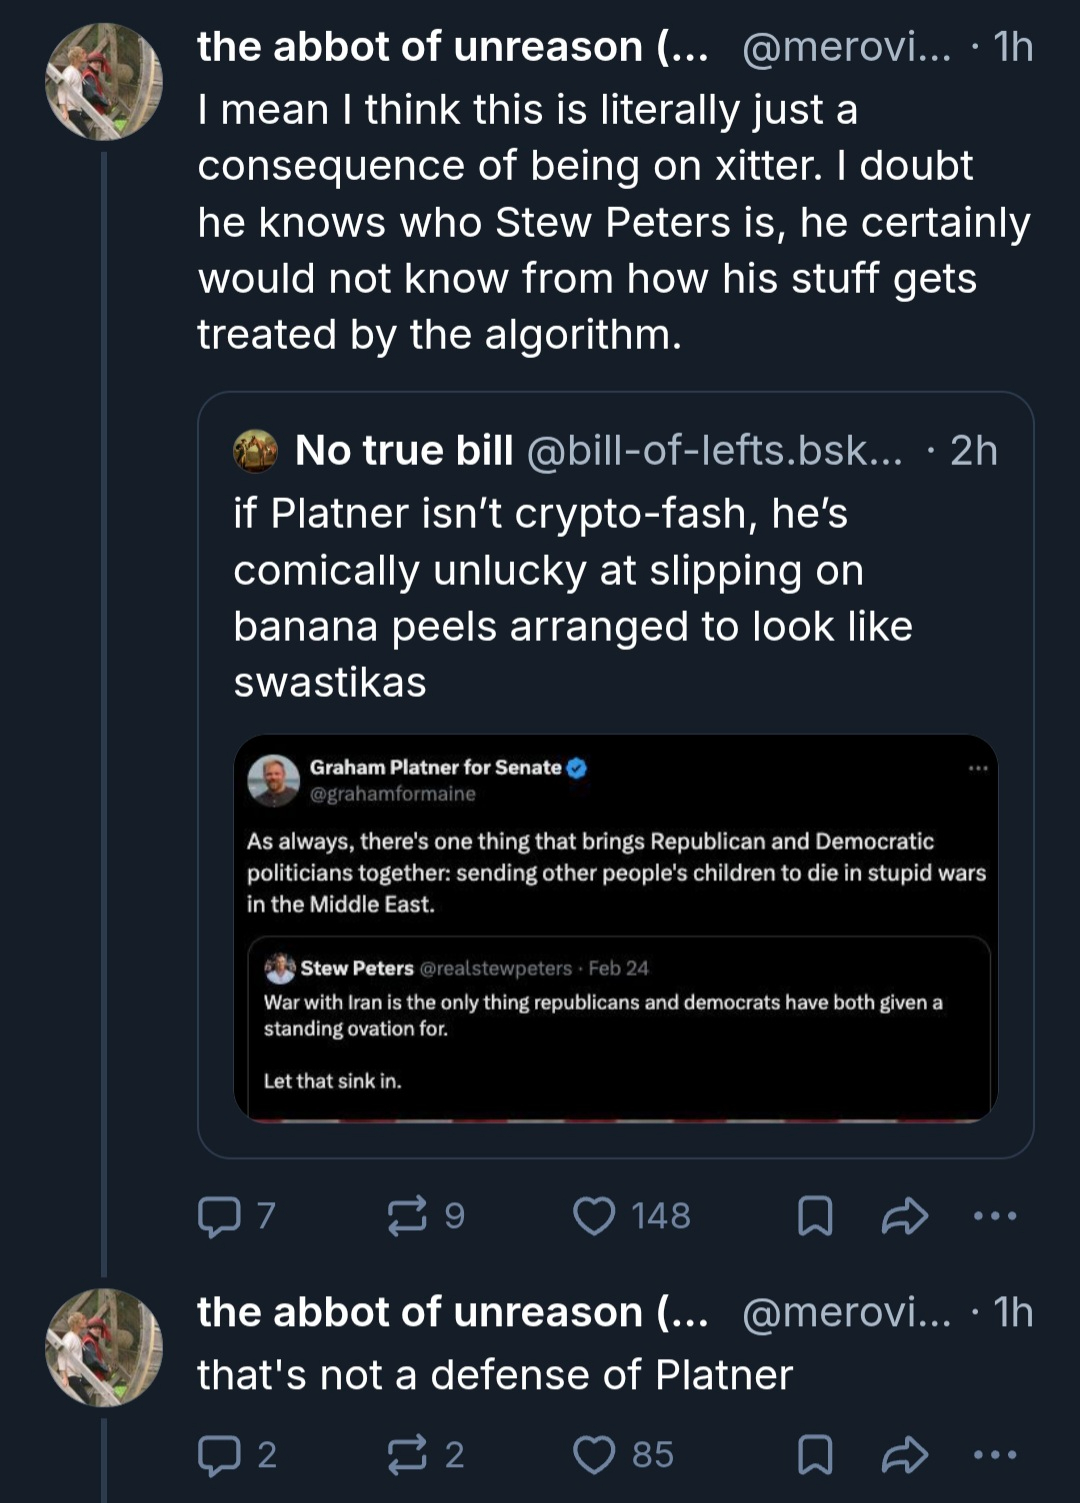Share the 'not a defense of Platner' post
1080x1503 pixels.
(x=905, y=1455)
